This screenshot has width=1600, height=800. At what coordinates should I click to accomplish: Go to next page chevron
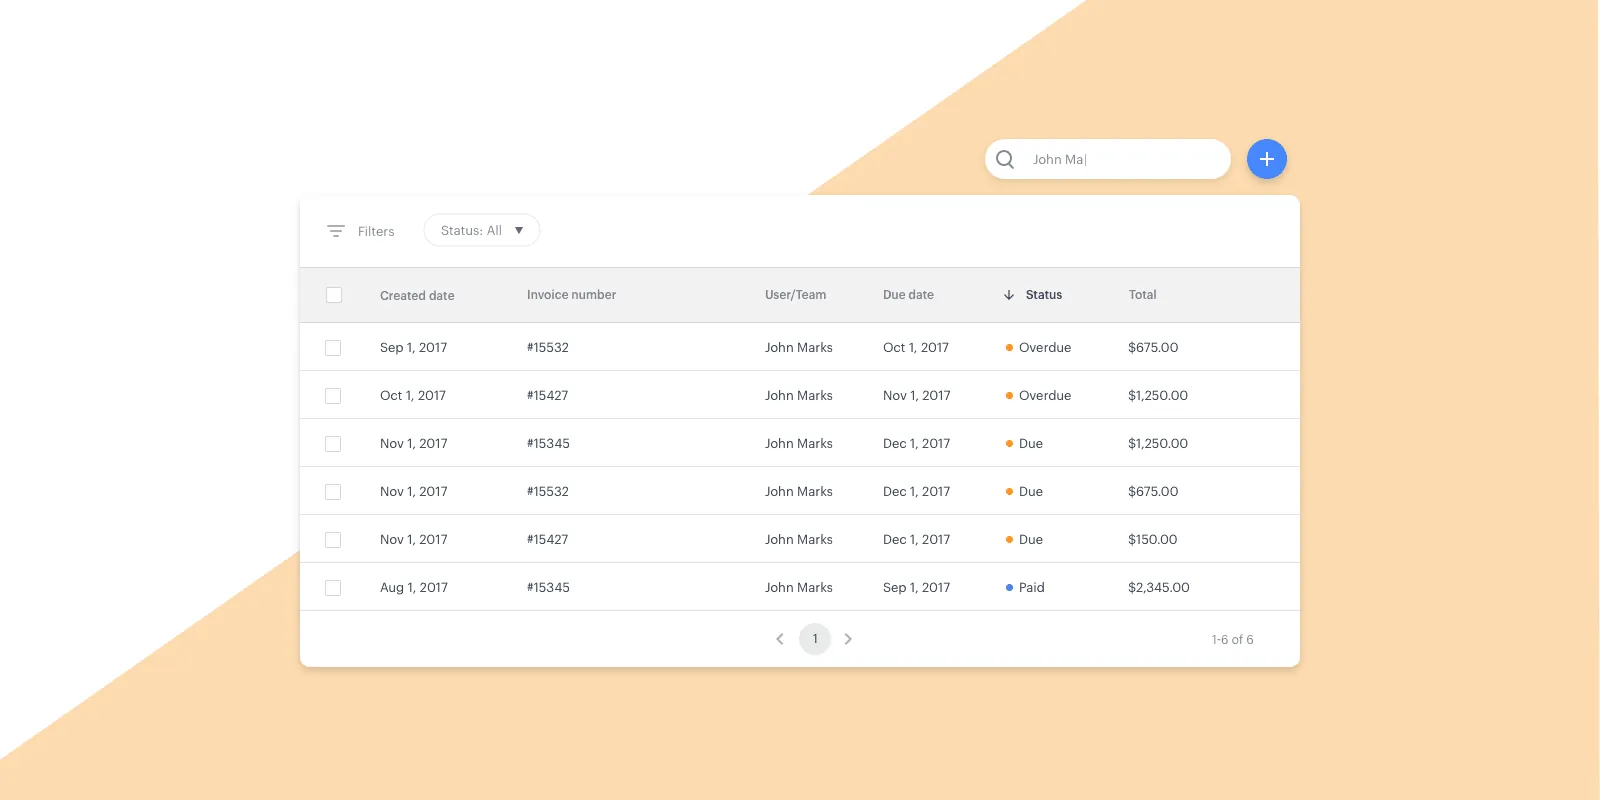[848, 639]
